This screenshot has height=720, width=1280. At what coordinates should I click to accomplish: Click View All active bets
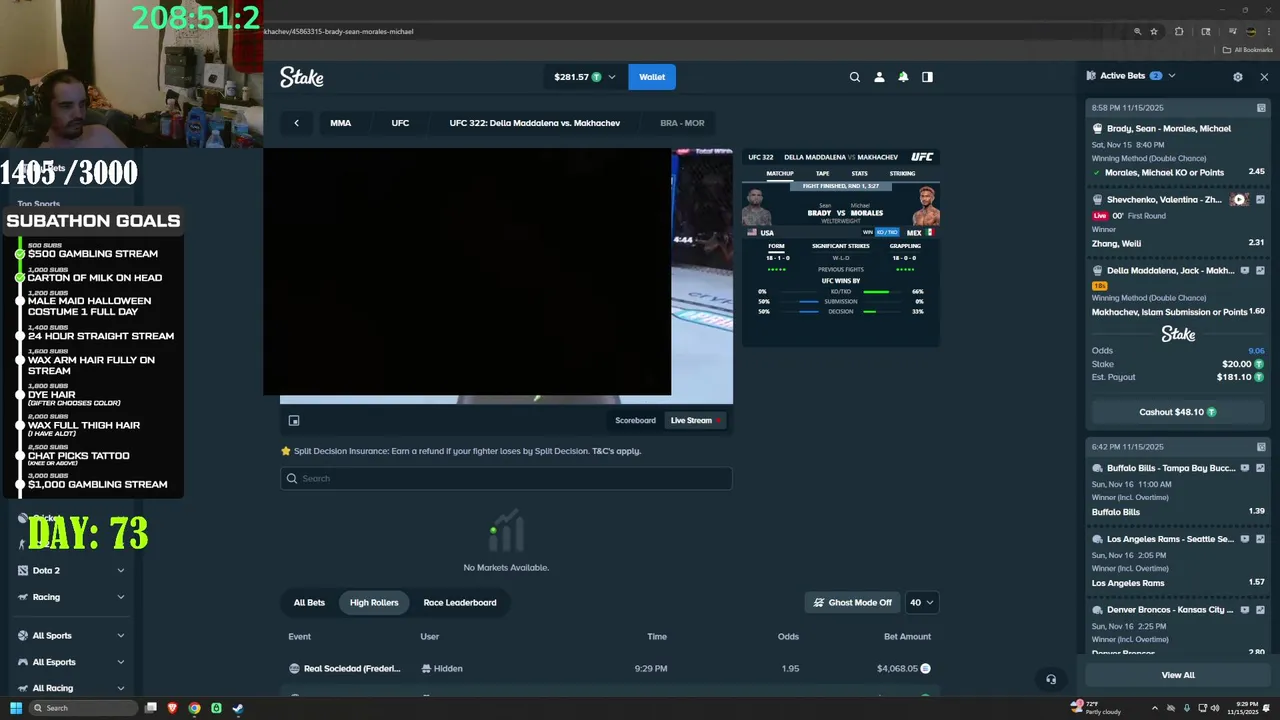(x=1178, y=675)
